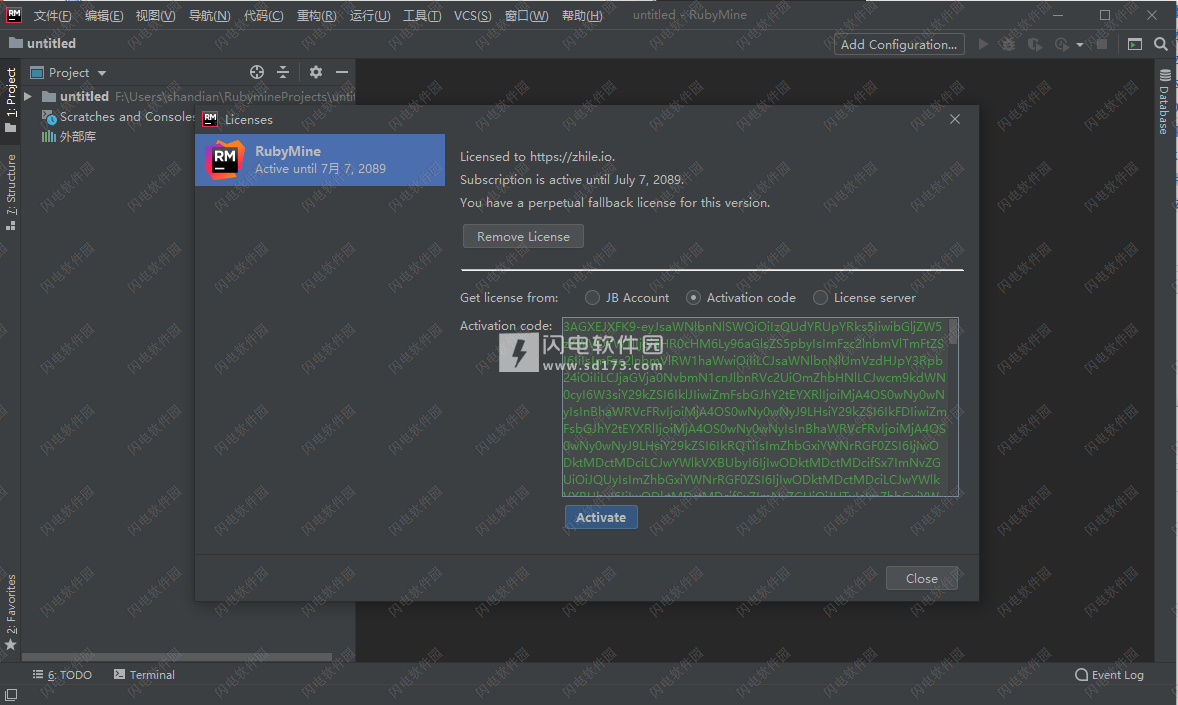Click the locate target crosshair icon
The width and height of the screenshot is (1178, 705).
(257, 72)
